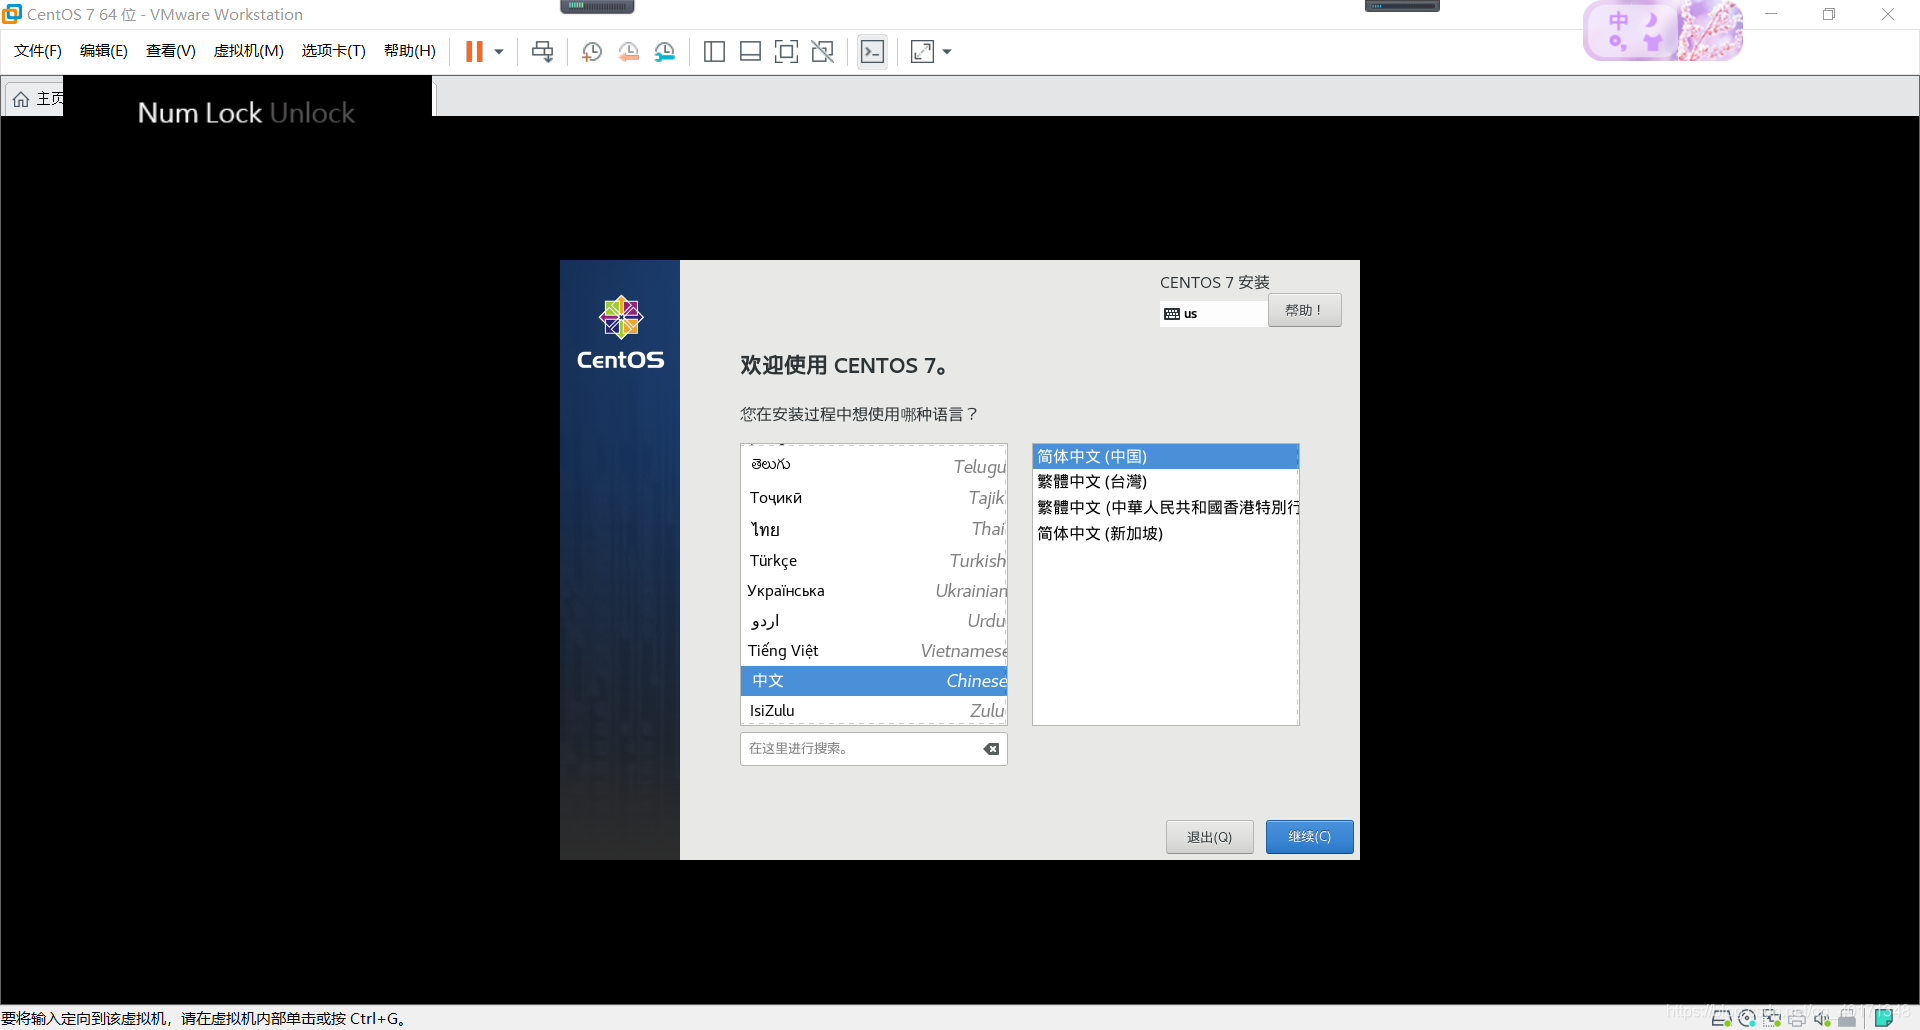This screenshot has width=1920, height=1030.
Task: Open the snapshot manager
Action: 665,51
